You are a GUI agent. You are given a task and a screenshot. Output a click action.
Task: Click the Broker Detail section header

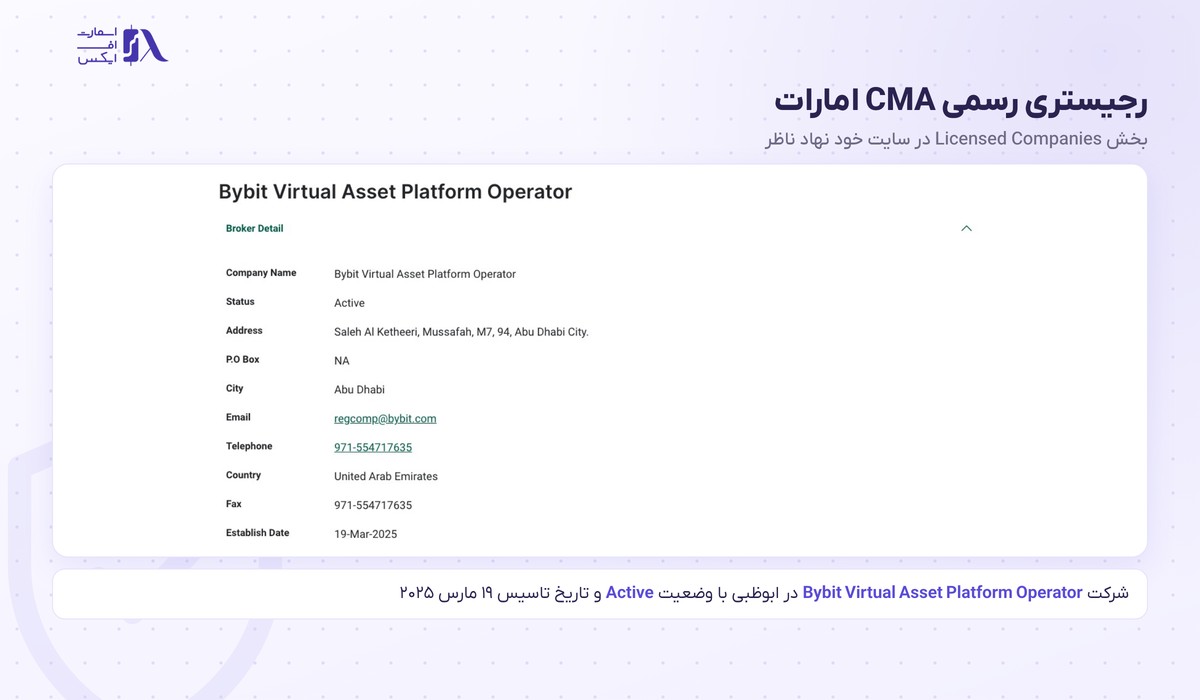254,229
